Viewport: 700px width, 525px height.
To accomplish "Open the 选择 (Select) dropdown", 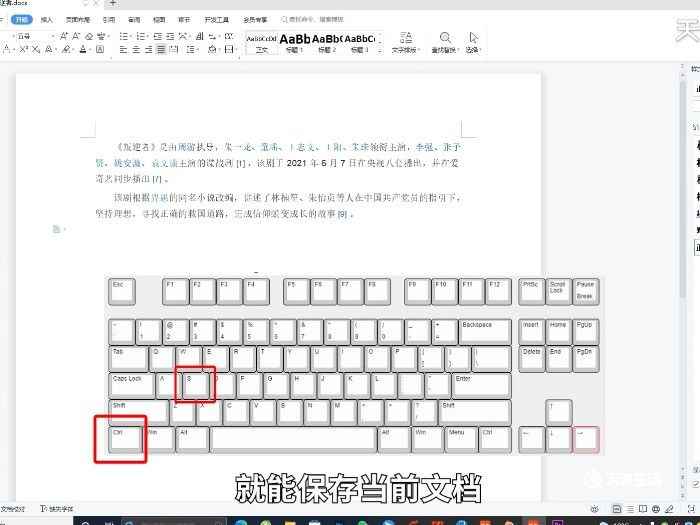I will click(473, 43).
